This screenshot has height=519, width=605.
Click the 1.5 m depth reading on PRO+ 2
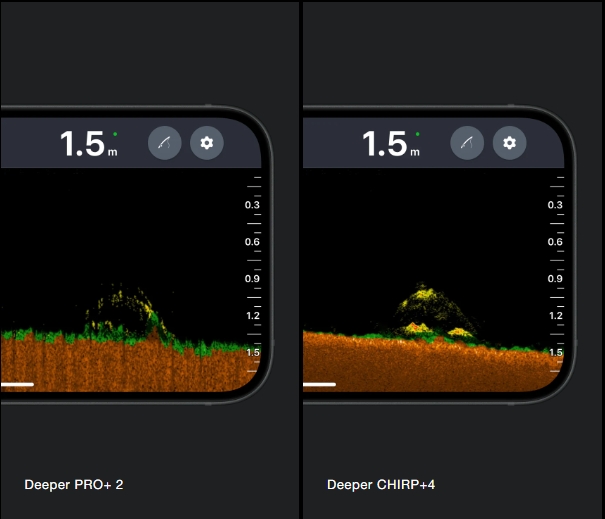click(x=89, y=144)
